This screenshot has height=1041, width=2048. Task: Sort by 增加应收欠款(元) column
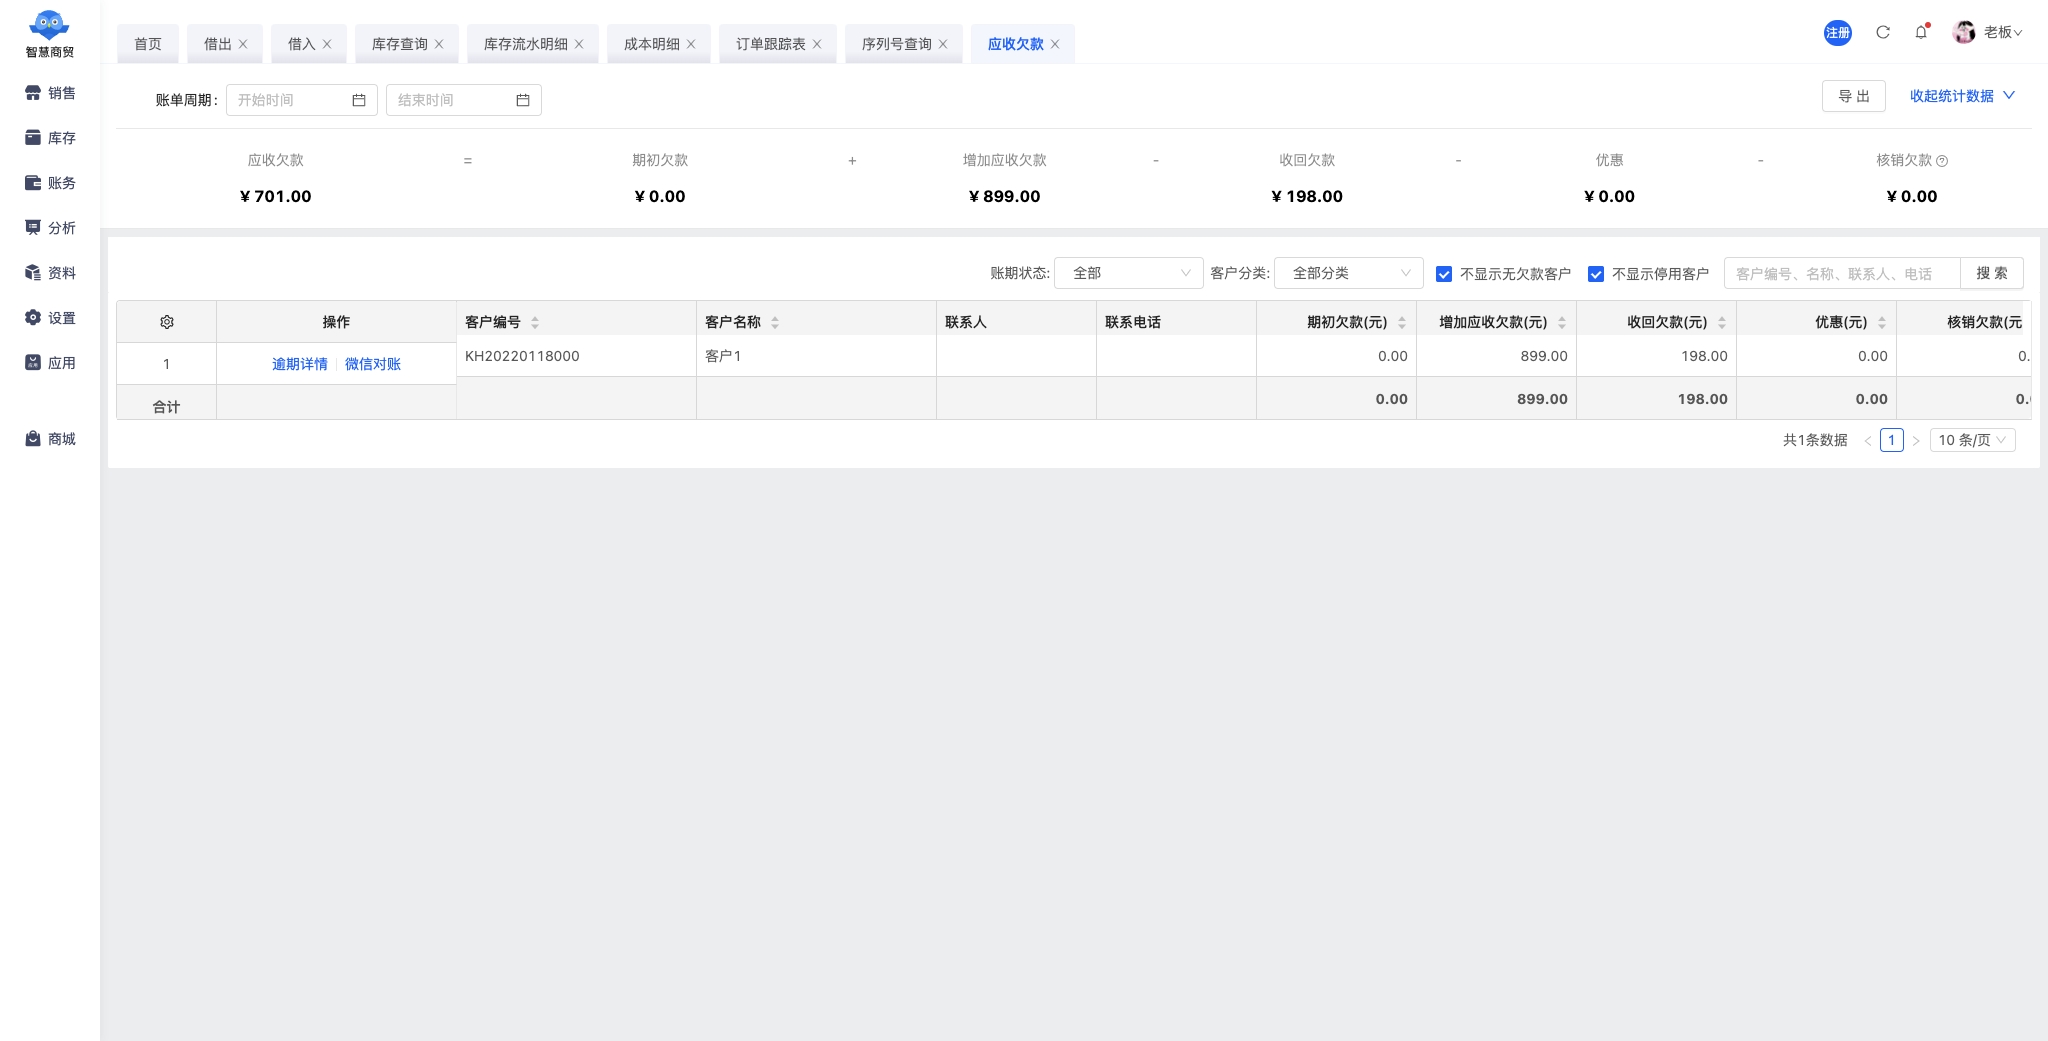[x=1562, y=322]
